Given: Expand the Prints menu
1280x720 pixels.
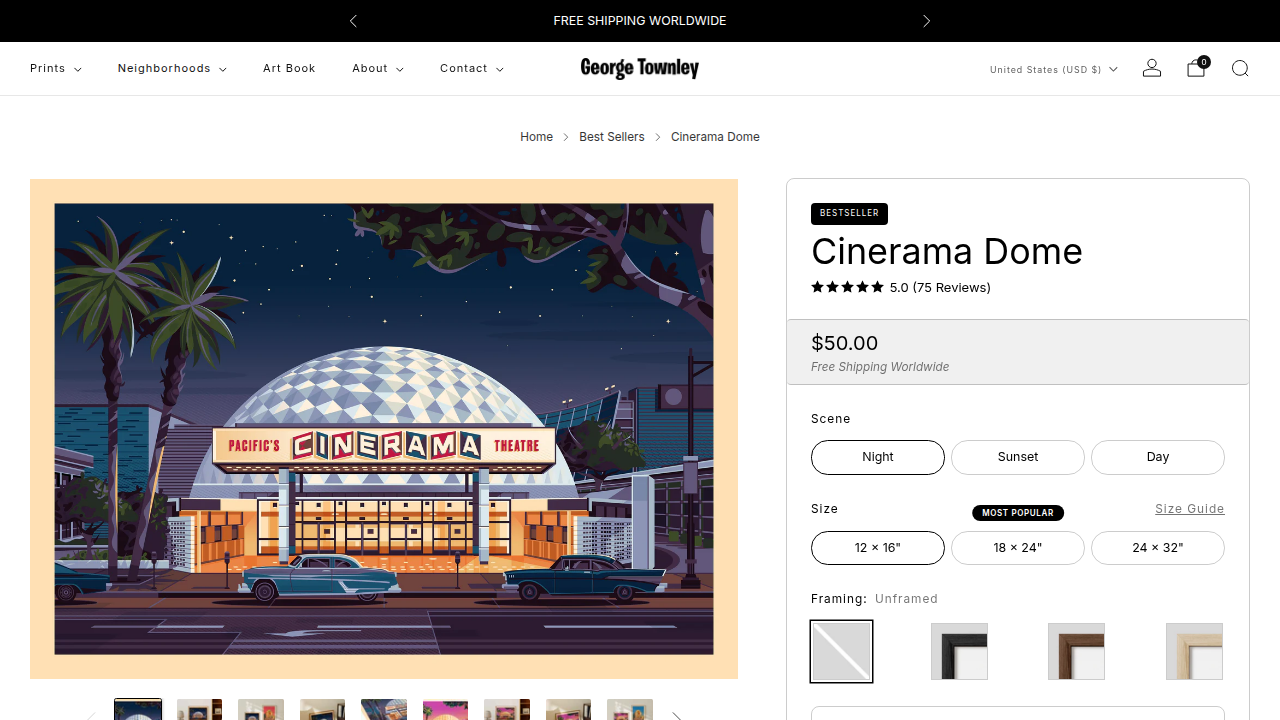Looking at the screenshot, I should [x=56, y=68].
